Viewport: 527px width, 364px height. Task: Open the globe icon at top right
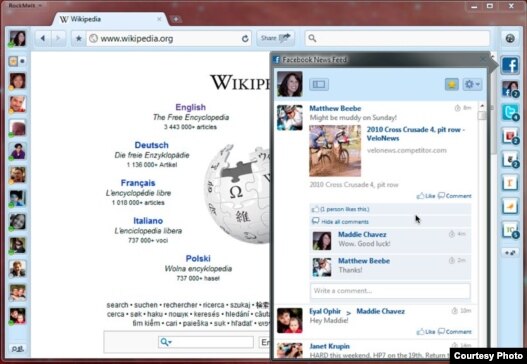click(510, 38)
